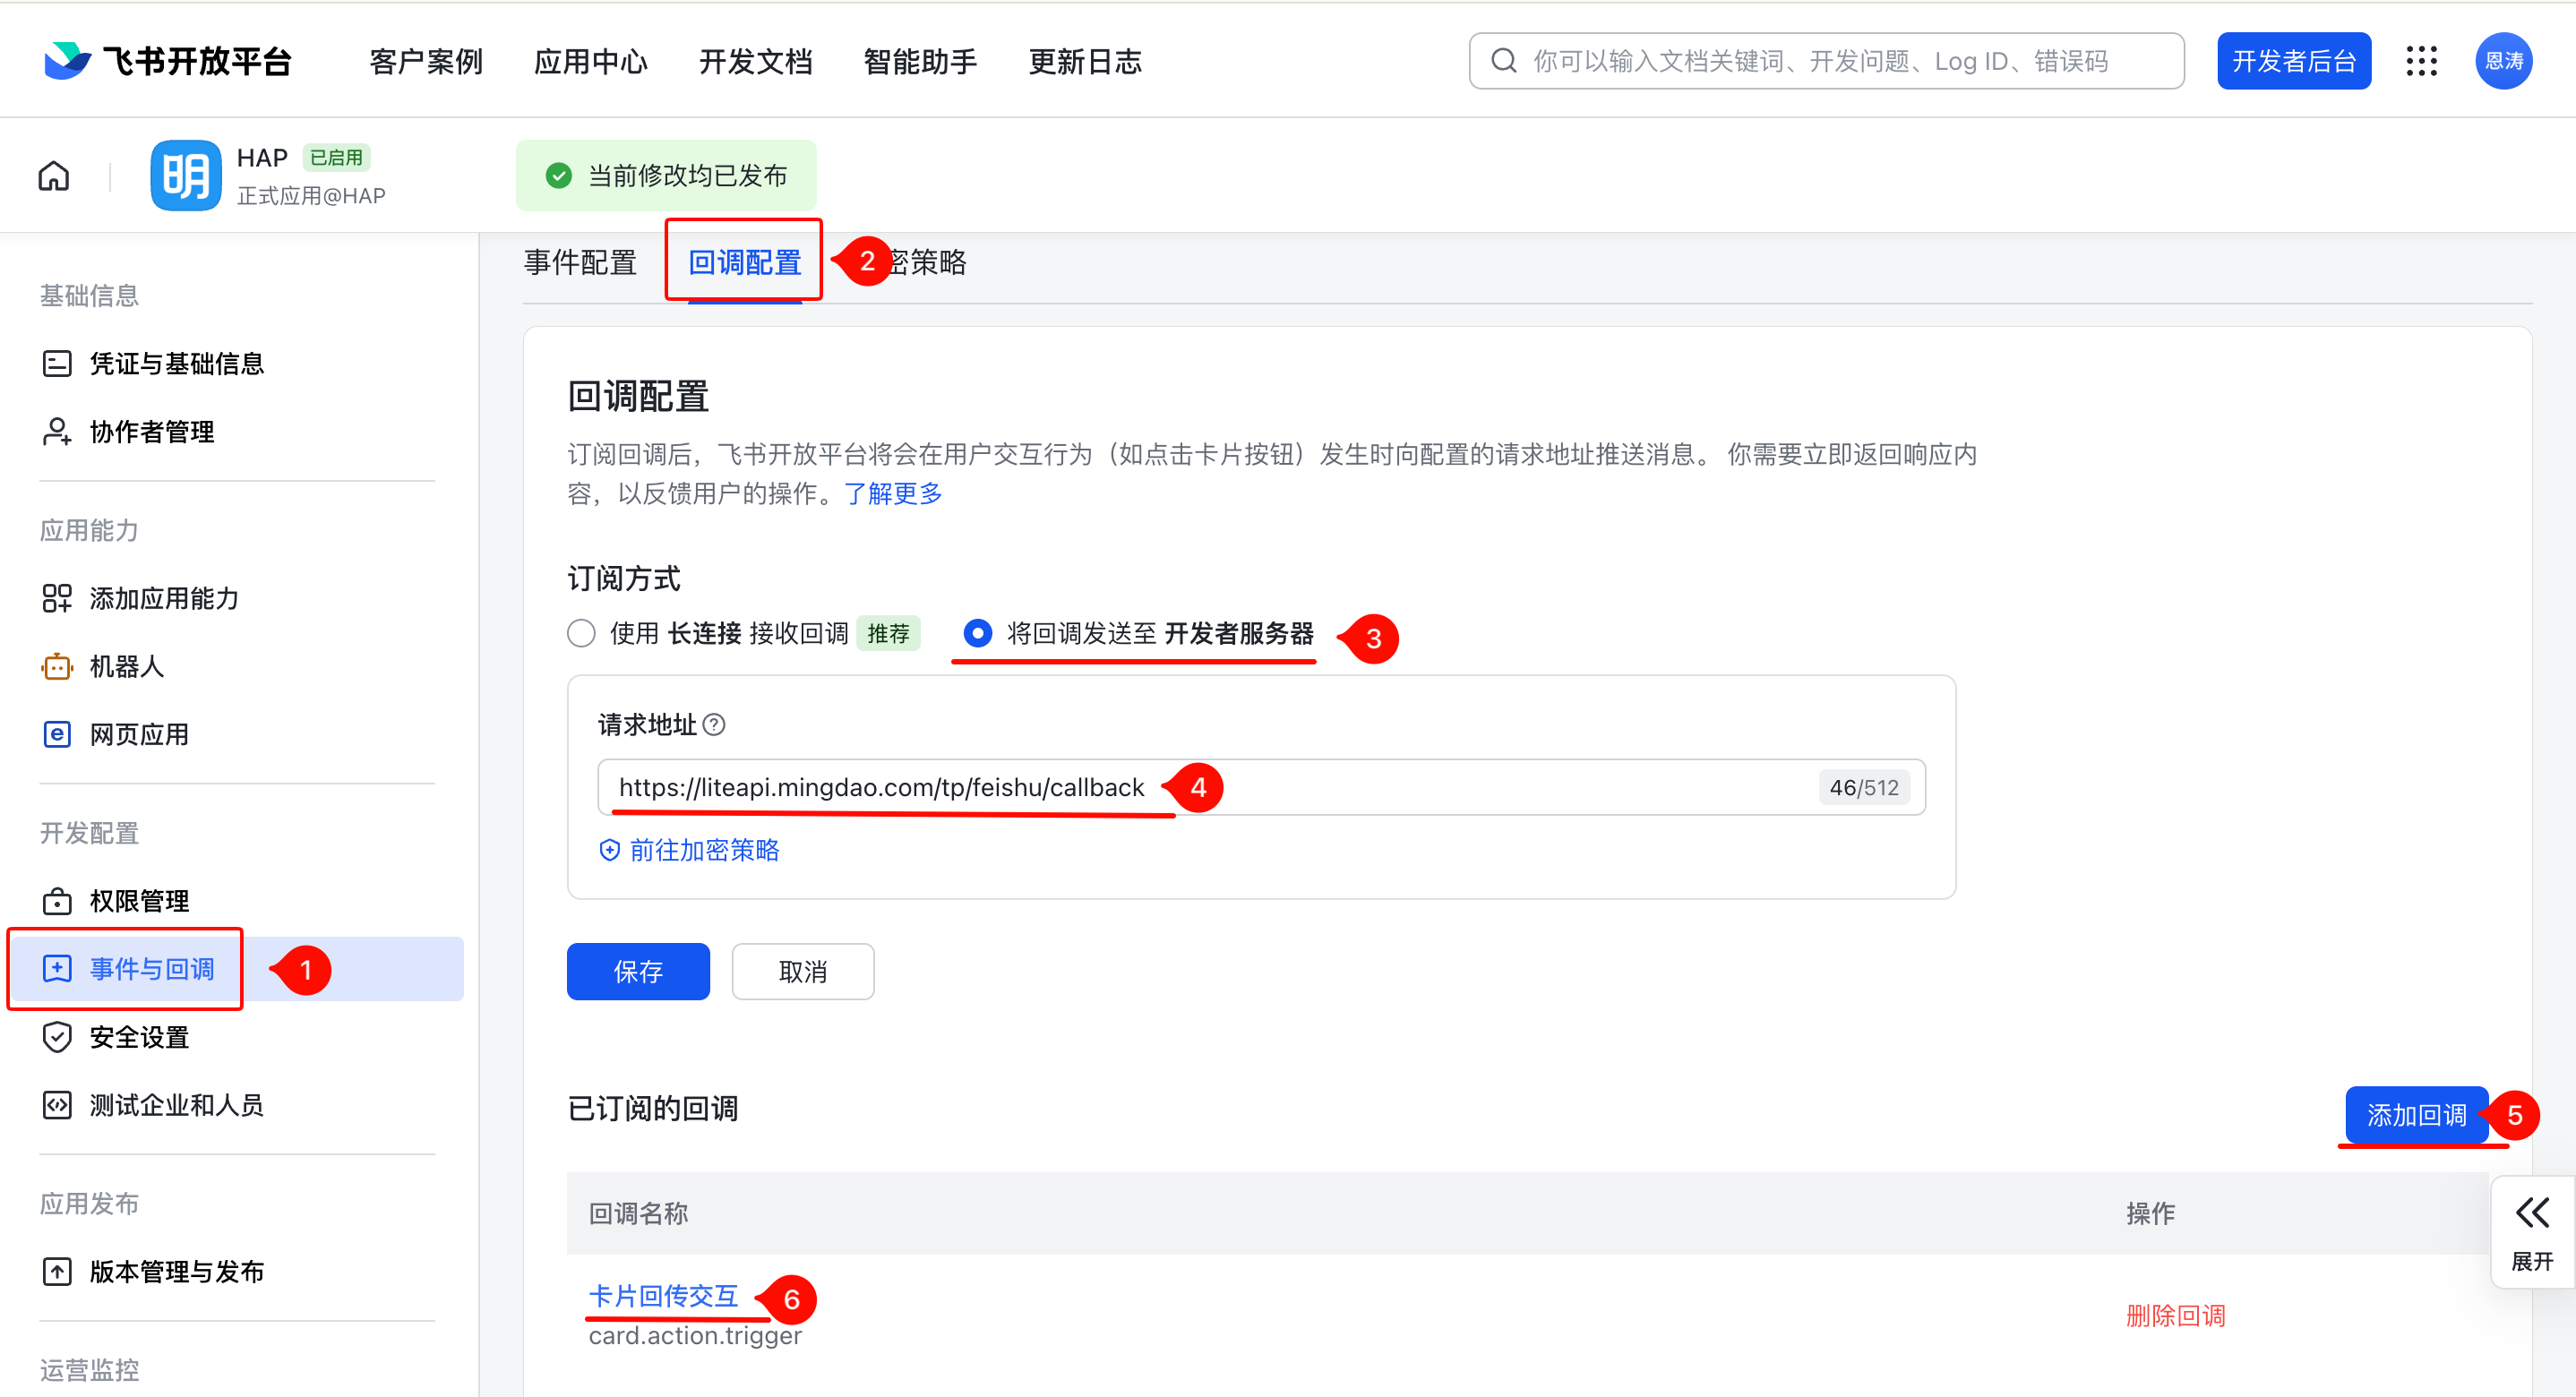The image size is (2576, 1397).
Task: Click the Feishu Open Platform logo
Action: [x=167, y=61]
